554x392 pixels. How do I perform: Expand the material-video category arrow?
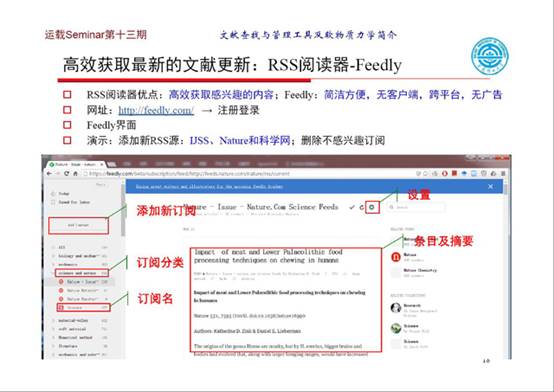click(x=53, y=321)
